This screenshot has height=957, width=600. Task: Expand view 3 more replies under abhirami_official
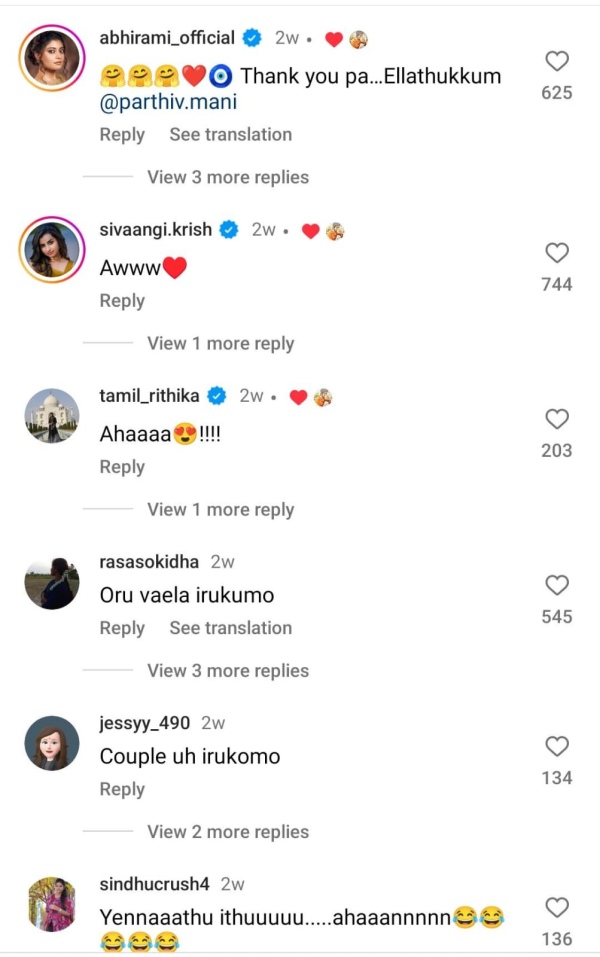tap(228, 177)
